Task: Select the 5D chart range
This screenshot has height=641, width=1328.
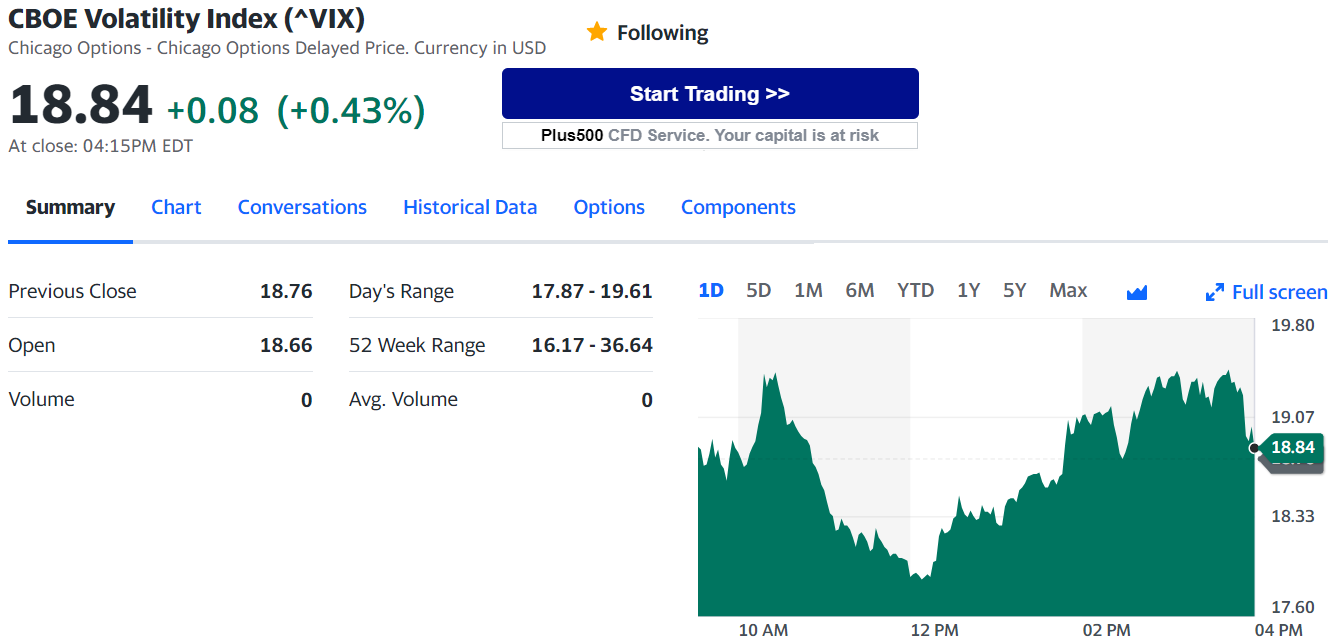Action: (759, 290)
